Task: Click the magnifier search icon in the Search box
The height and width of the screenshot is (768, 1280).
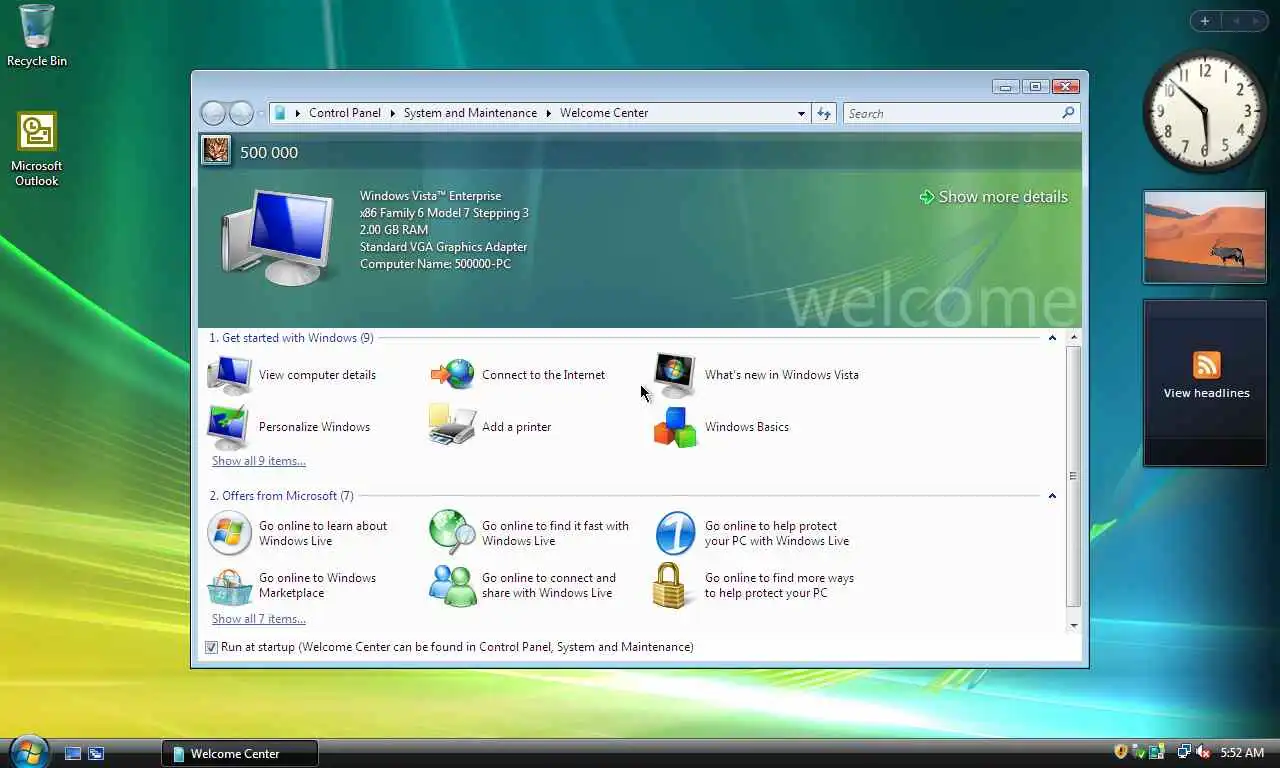Action: point(1068,113)
